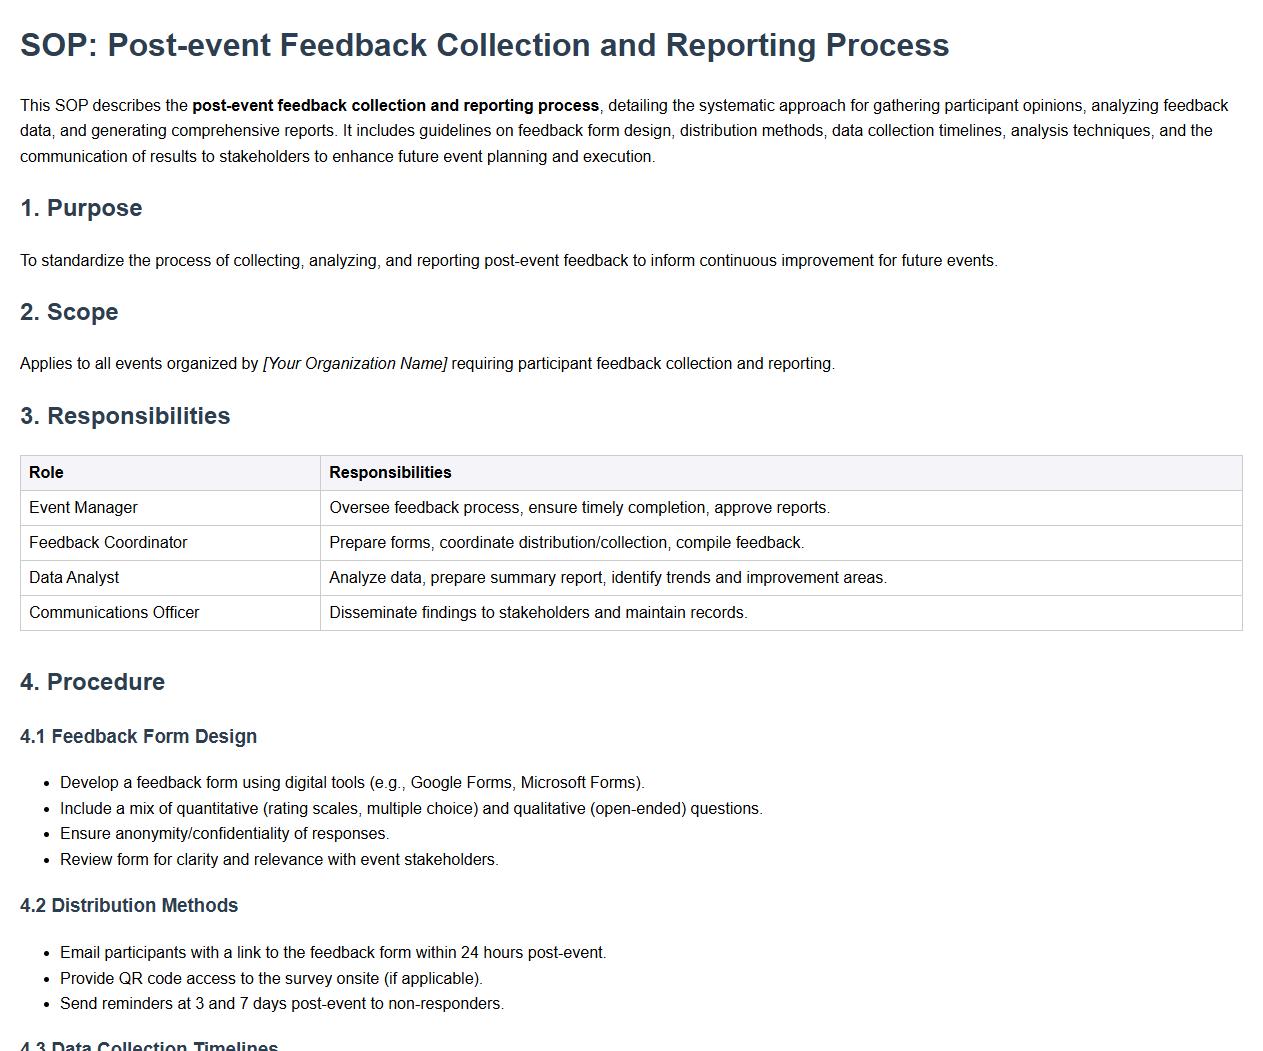Click the italic [Your Organization Name] placeholder
Screen dimensions: 1263x1051
(355, 364)
